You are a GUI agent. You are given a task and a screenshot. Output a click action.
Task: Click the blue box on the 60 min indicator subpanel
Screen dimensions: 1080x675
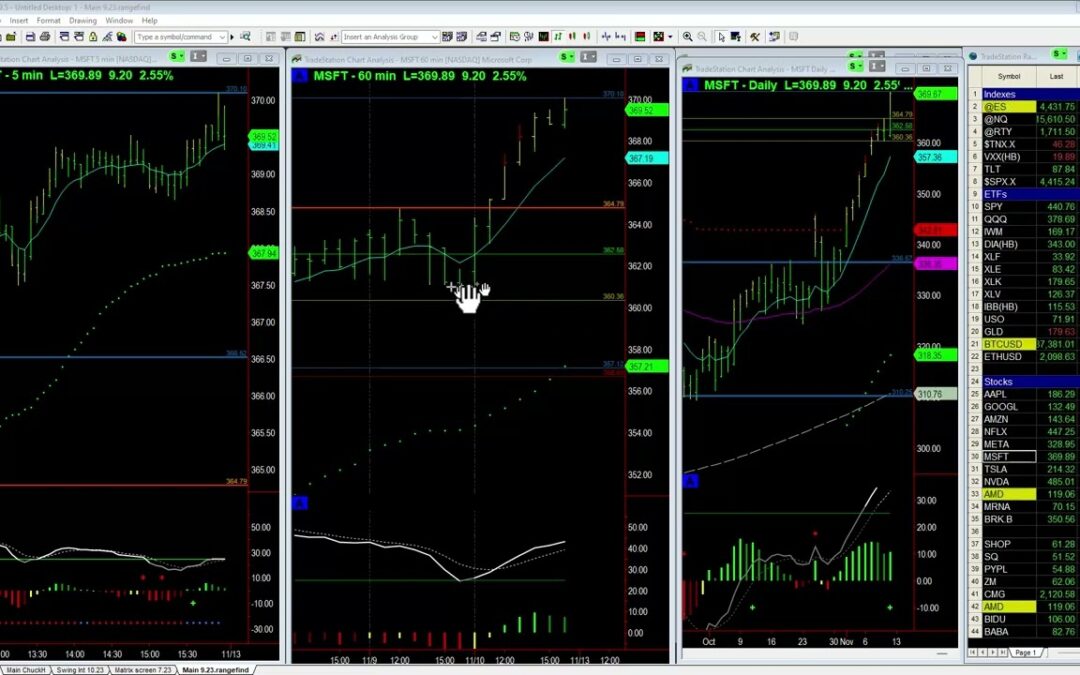(300, 503)
